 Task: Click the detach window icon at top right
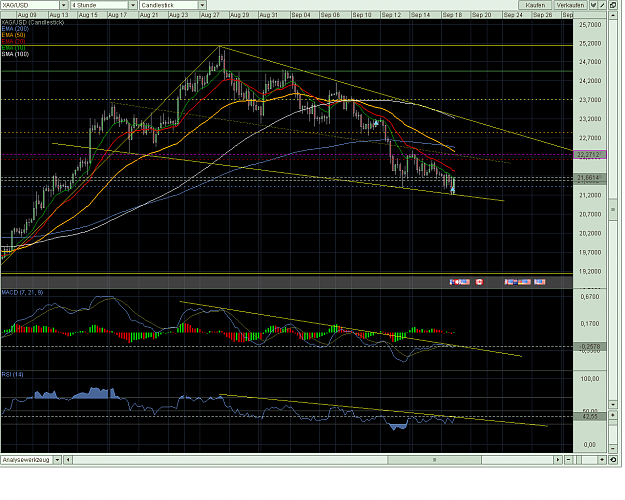[x=613, y=5]
